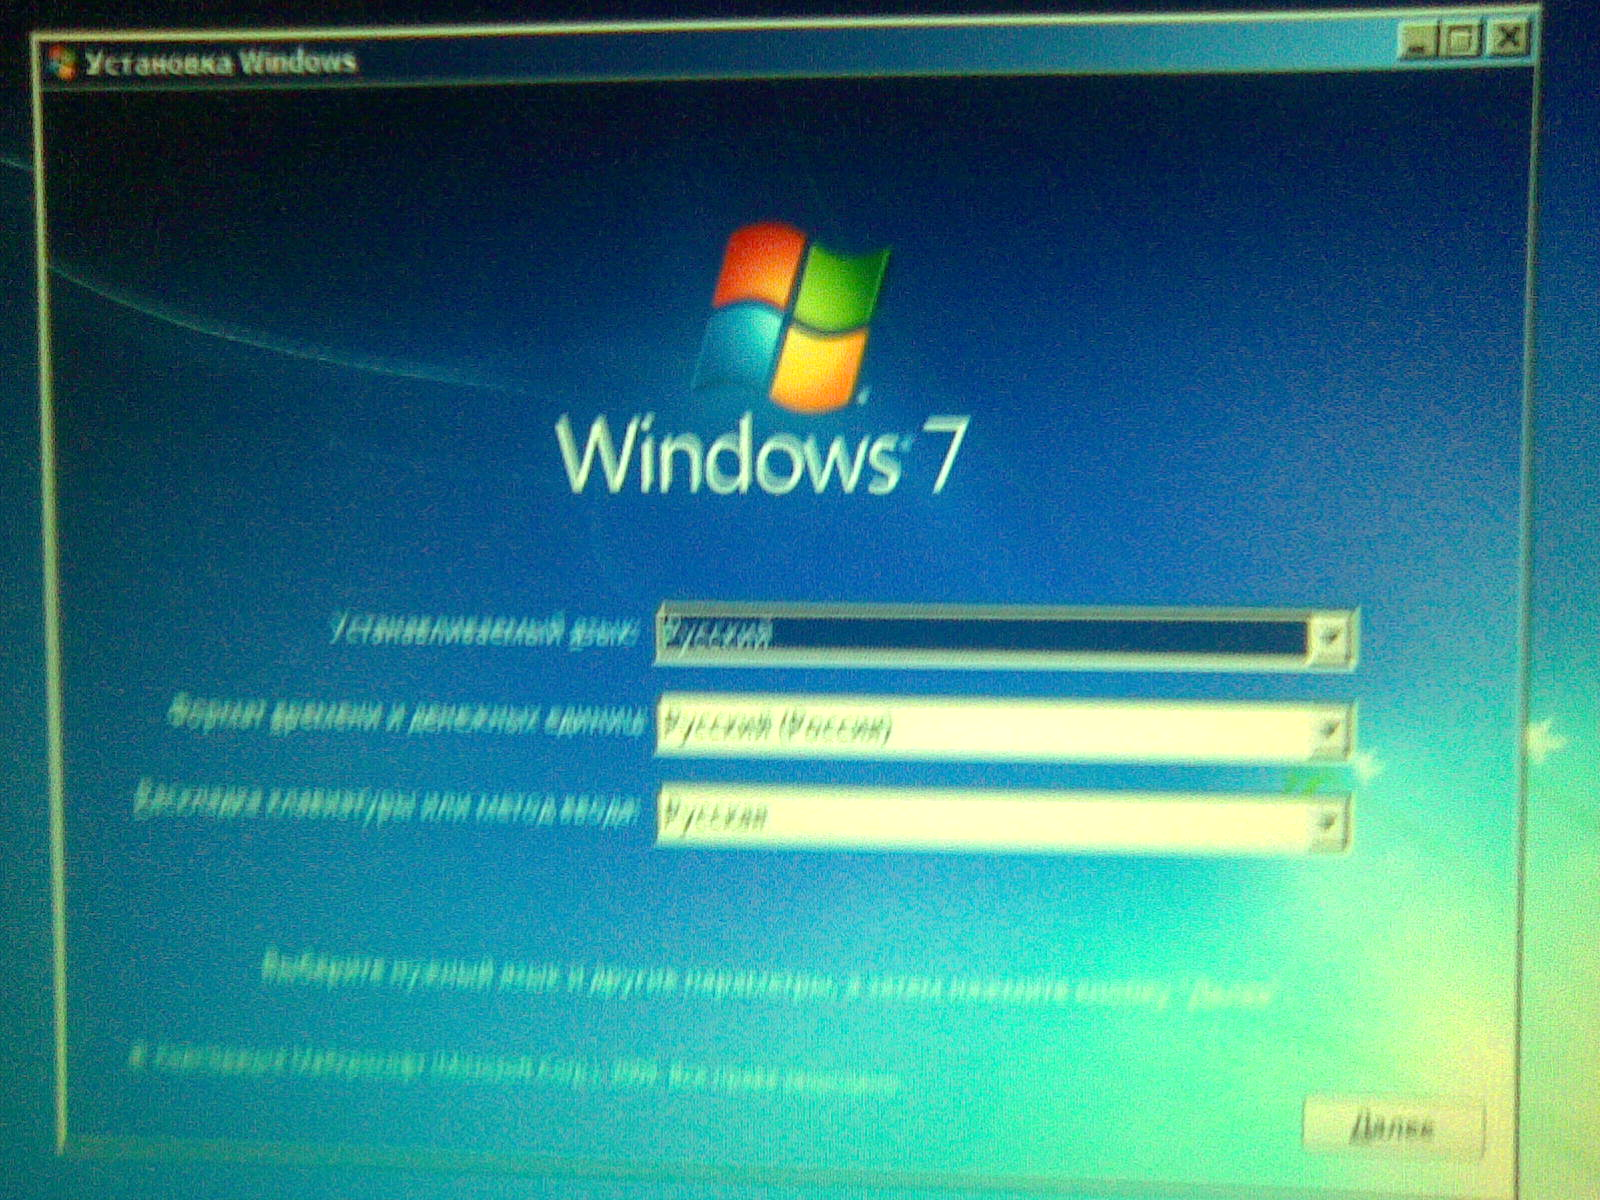The height and width of the screenshot is (1200, 1600).
Task: Click the keyboard layout or input method label
Action: [x=386, y=802]
